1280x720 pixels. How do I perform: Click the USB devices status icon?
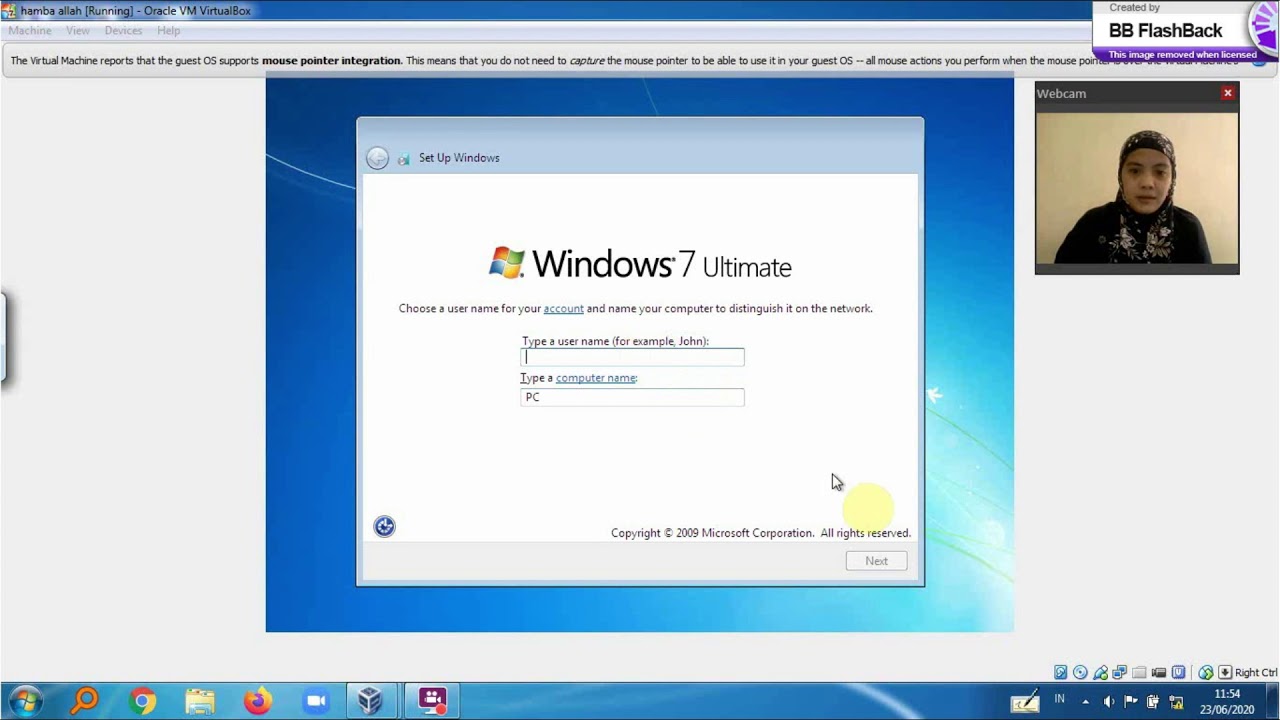coord(1100,672)
